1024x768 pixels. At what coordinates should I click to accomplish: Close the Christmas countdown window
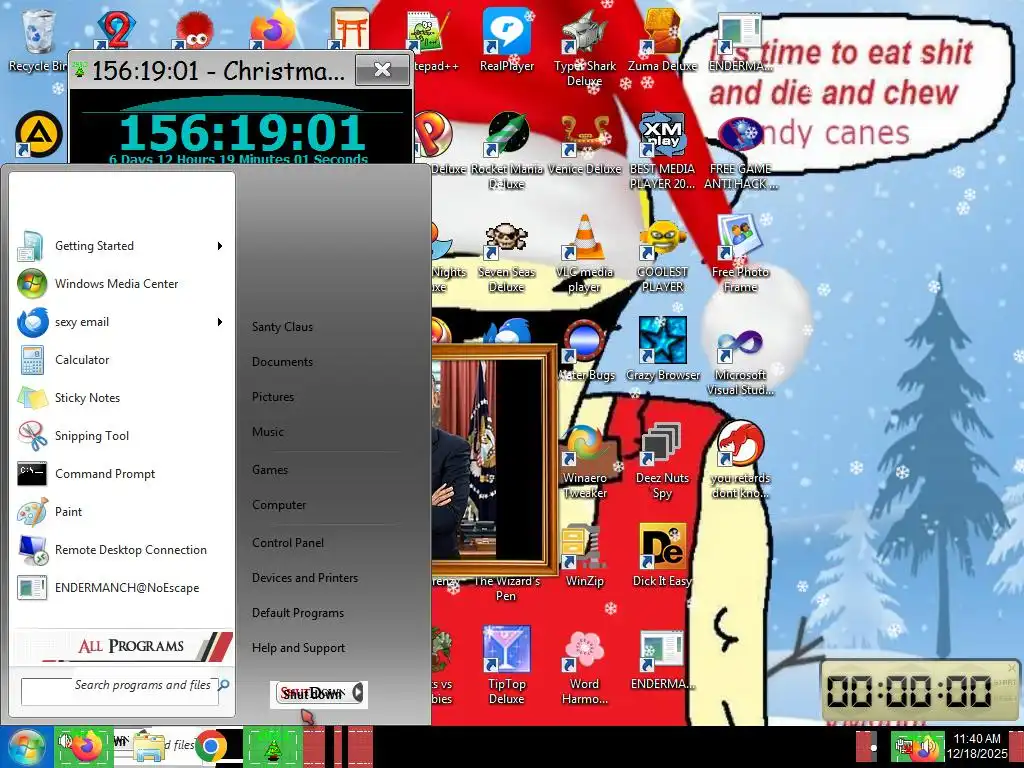pyautogui.click(x=383, y=69)
